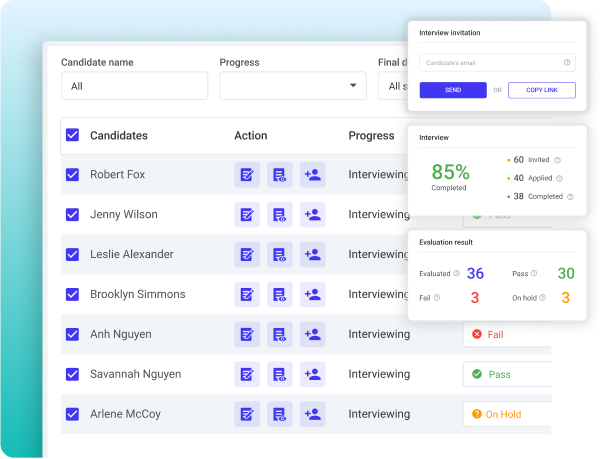Open Anh Nguyen's Fail decision dropdown
Image resolution: width=604 pixels, height=459 pixels.
click(507, 334)
